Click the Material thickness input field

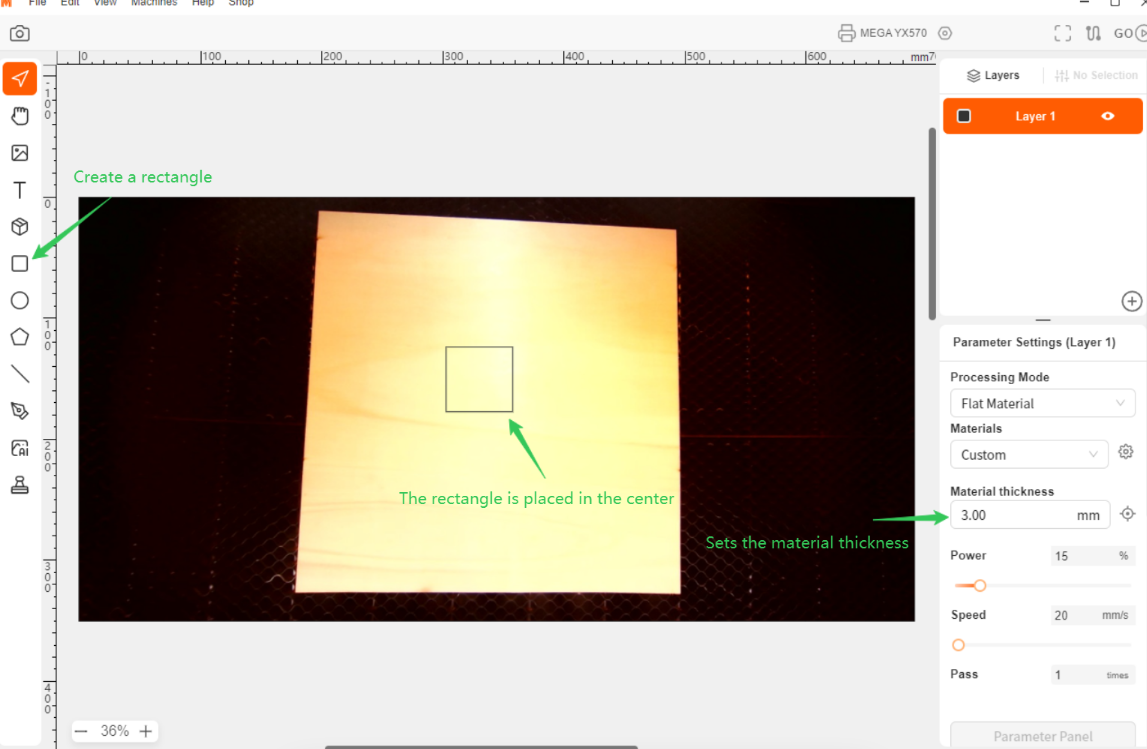[x=1030, y=515]
